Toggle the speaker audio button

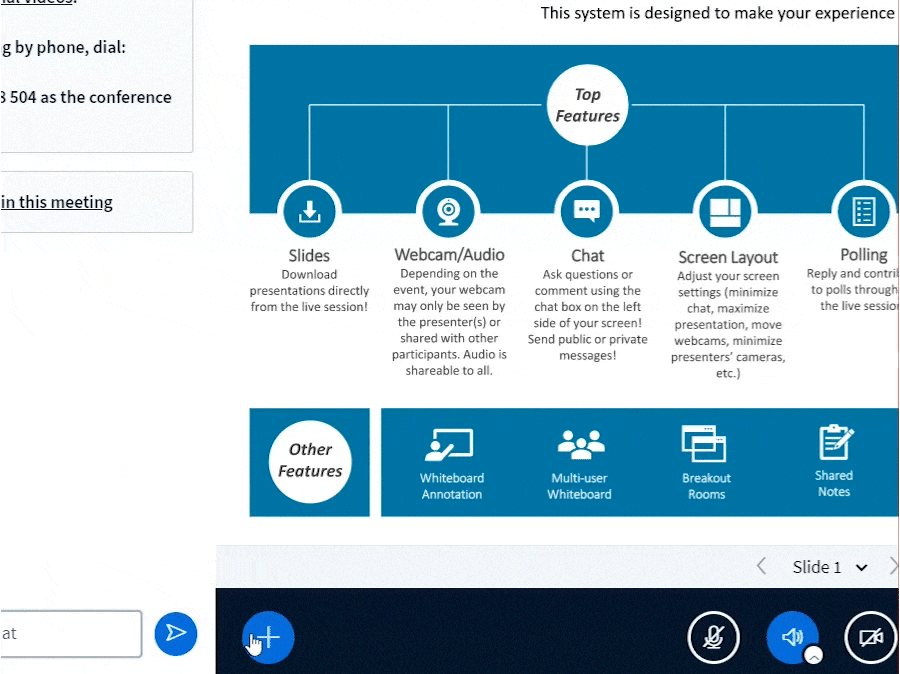click(x=791, y=636)
